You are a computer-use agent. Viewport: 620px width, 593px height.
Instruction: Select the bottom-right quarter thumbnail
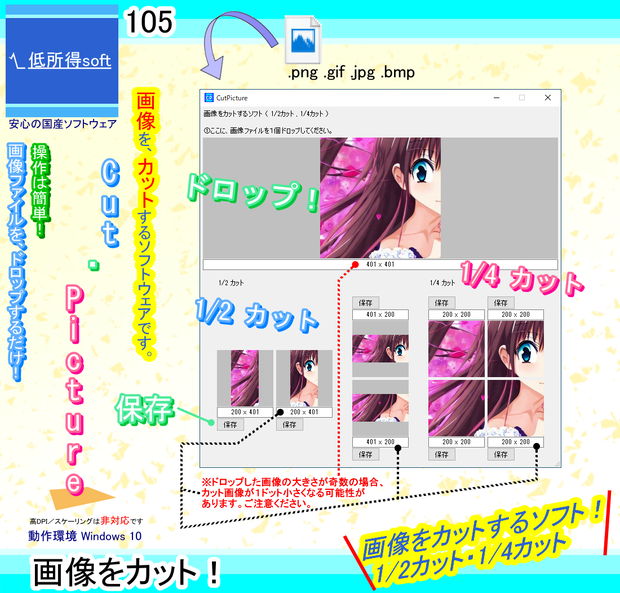tap(516, 408)
